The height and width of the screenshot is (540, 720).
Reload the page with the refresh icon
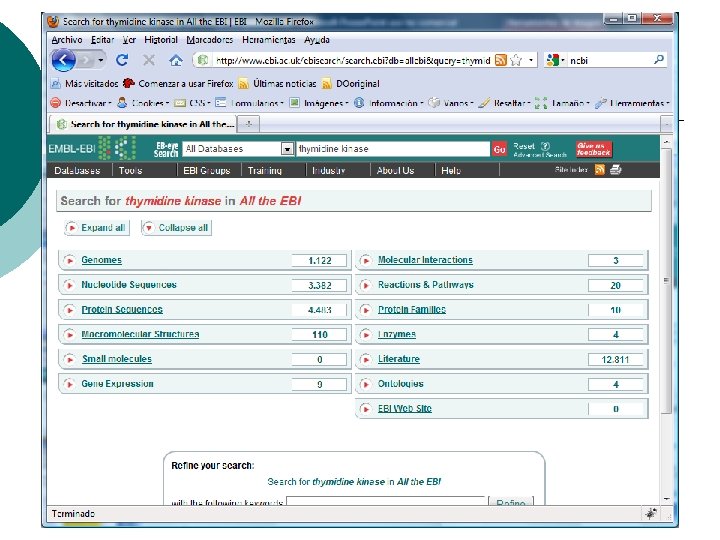(122, 60)
